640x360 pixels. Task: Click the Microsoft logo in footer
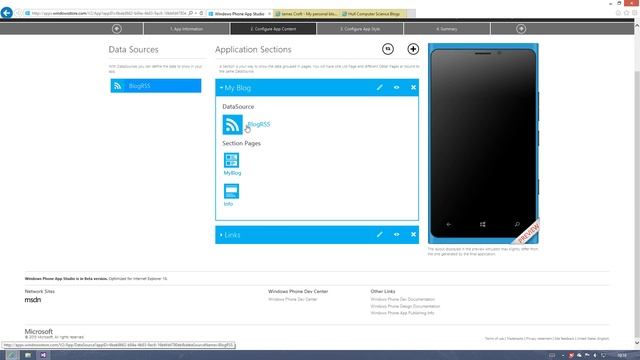pyautogui.click(x=39, y=331)
